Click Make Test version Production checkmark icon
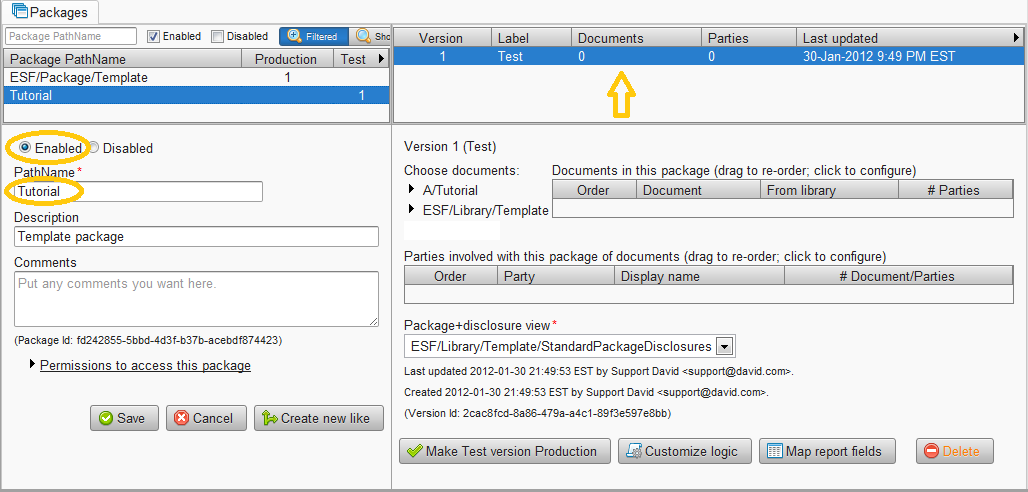This screenshot has height=492, width=1028. [414, 451]
